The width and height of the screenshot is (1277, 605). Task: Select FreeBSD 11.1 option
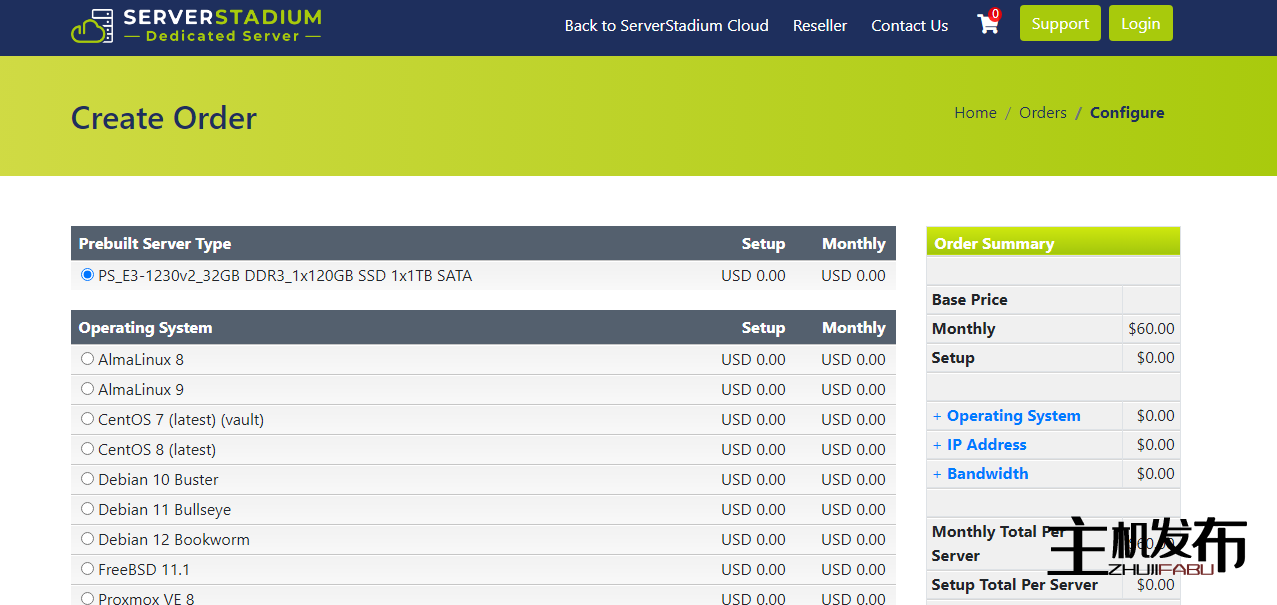click(87, 568)
